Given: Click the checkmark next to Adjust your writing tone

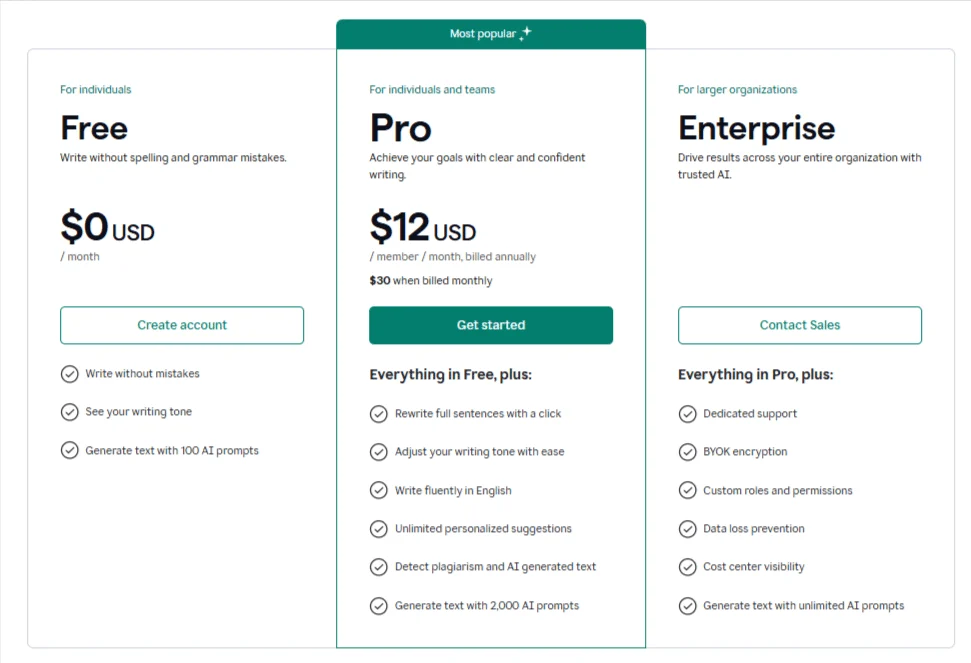Looking at the screenshot, I should pos(379,452).
